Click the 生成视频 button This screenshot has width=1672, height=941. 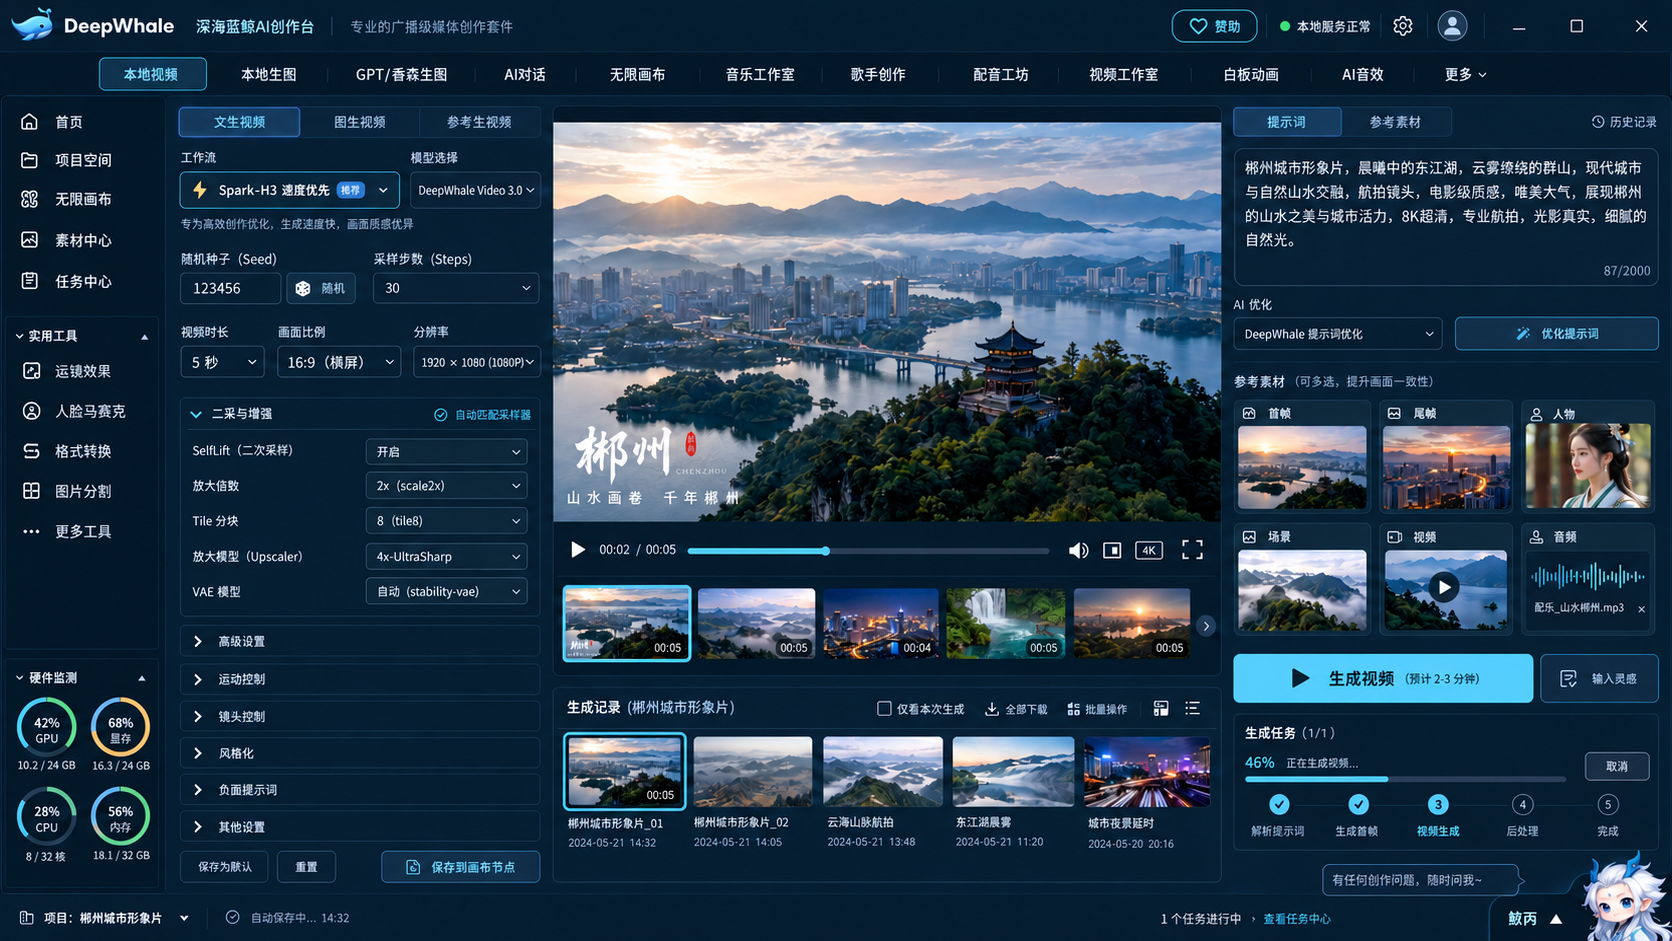point(1383,678)
